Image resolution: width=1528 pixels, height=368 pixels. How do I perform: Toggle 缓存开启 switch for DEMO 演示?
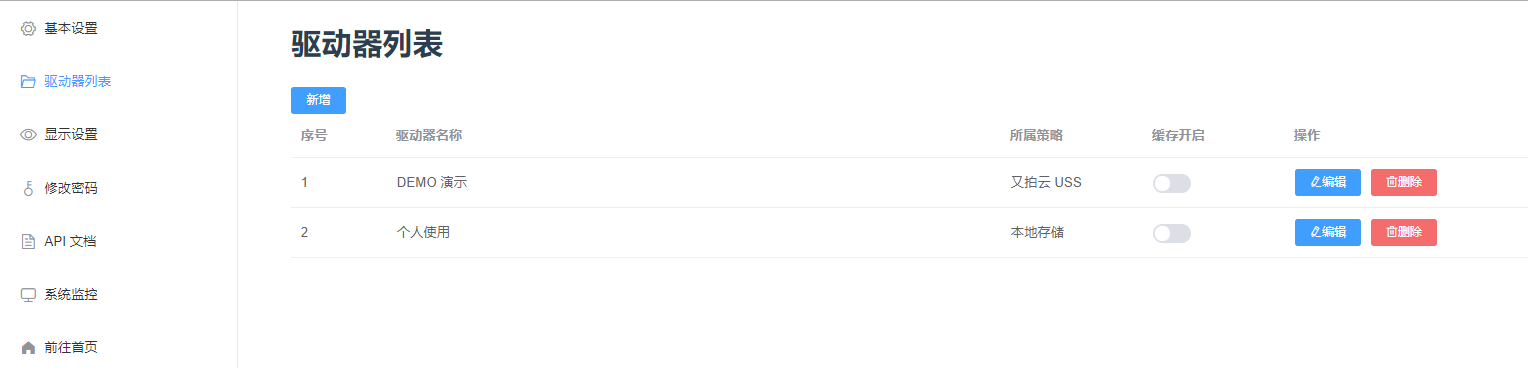coord(1172,183)
